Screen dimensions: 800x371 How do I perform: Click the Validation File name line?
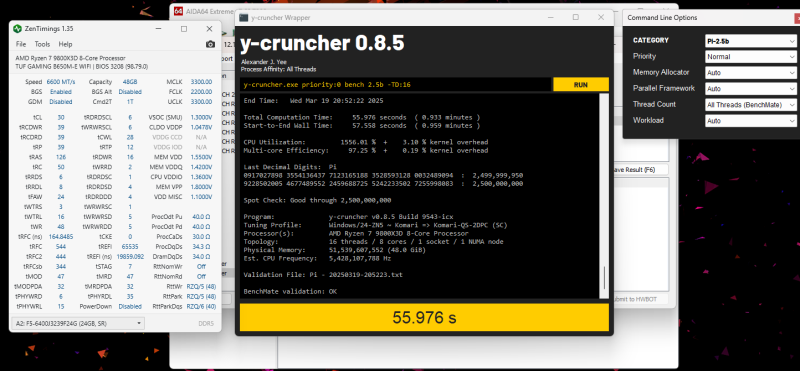click(x=323, y=275)
